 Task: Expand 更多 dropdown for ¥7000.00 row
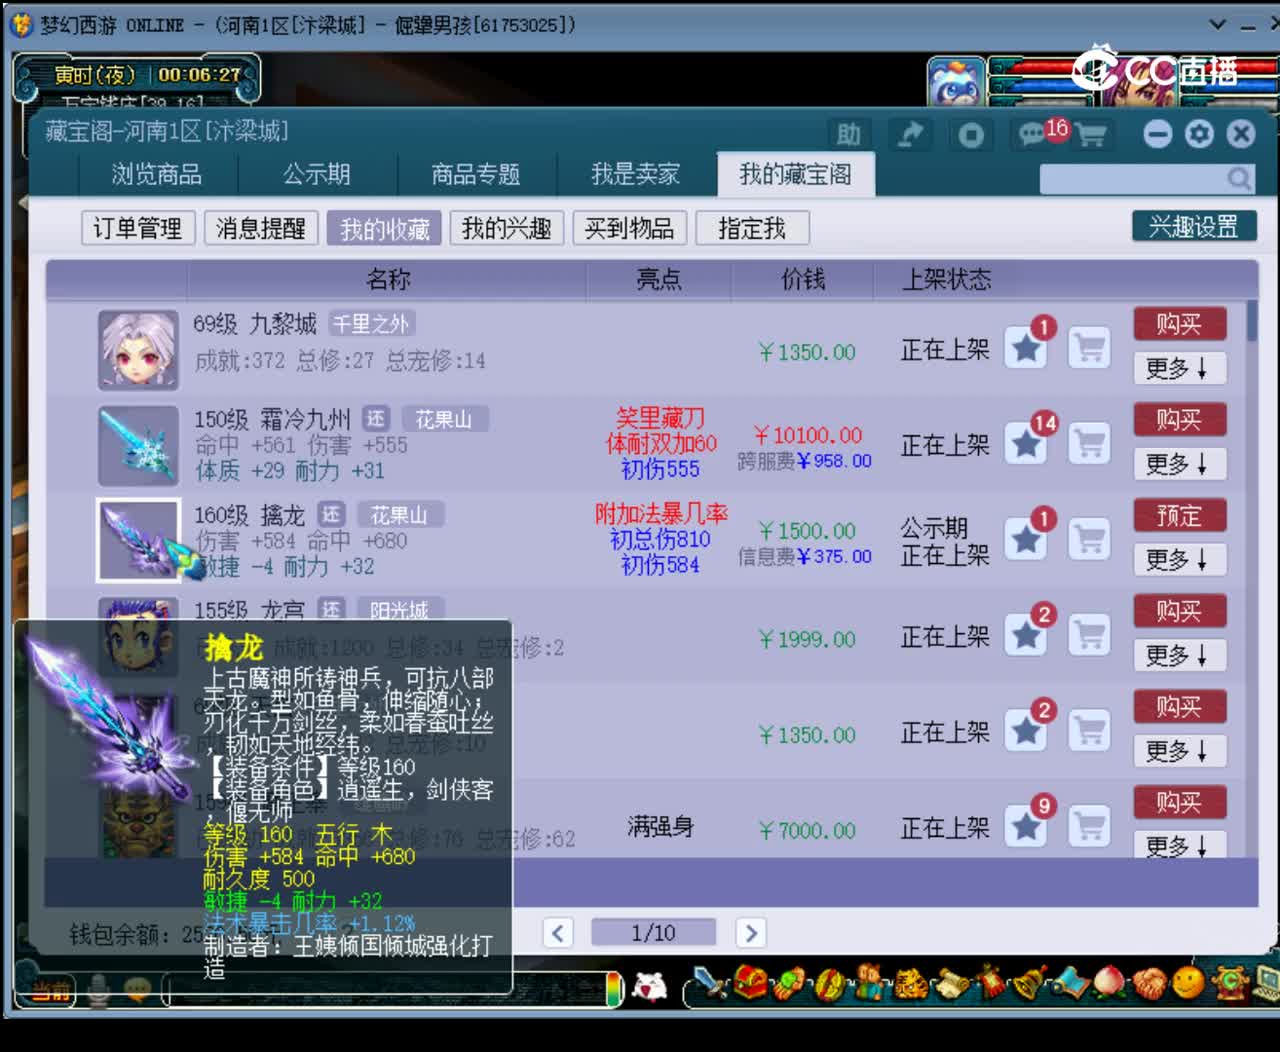click(1179, 845)
